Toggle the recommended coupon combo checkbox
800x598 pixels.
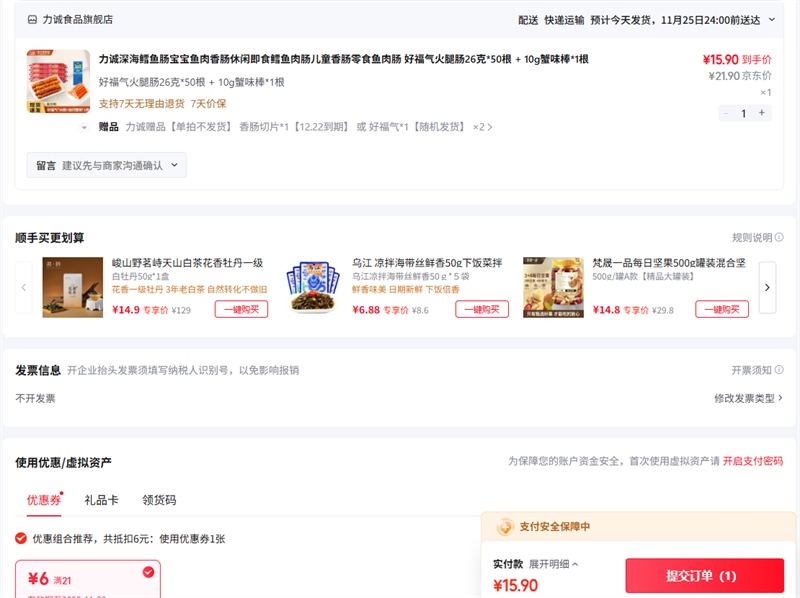(21, 538)
